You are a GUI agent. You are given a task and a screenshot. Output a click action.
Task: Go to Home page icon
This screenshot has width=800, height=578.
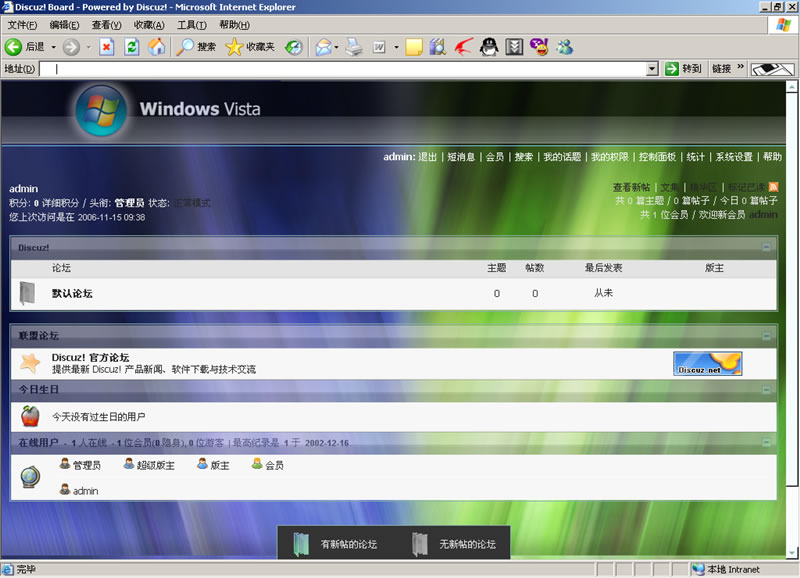(x=157, y=47)
